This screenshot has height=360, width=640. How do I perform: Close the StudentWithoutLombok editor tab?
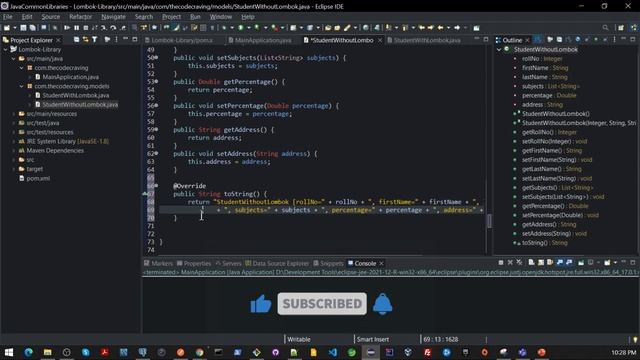[380, 40]
